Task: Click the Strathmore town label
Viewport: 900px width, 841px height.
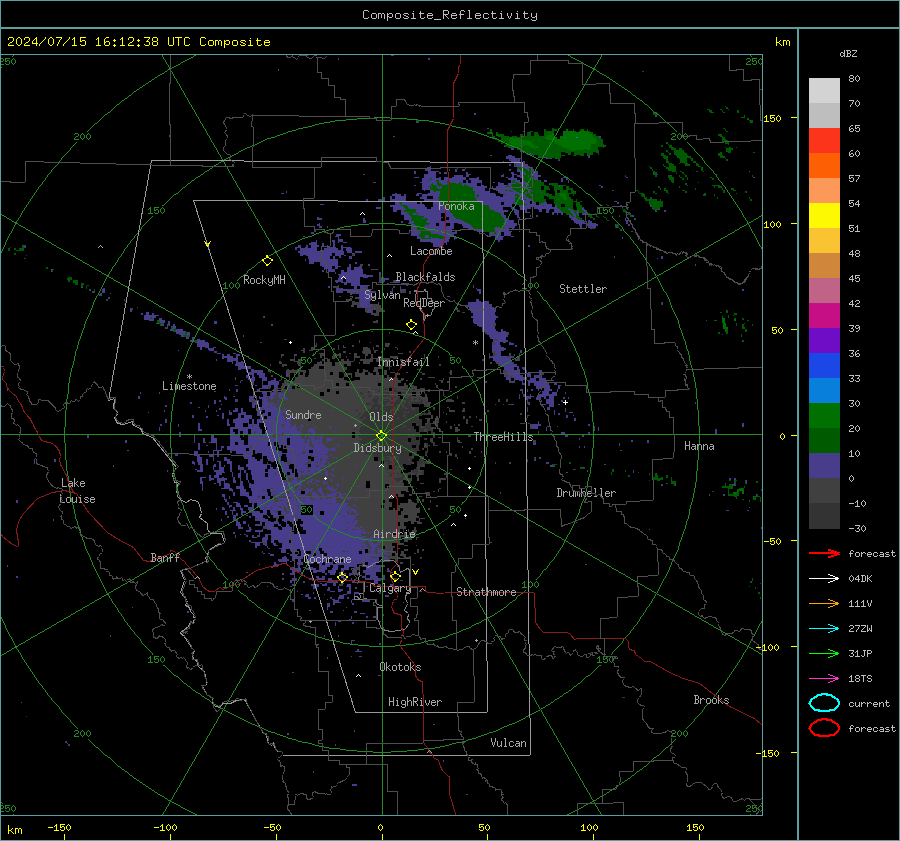Action: tap(486, 592)
